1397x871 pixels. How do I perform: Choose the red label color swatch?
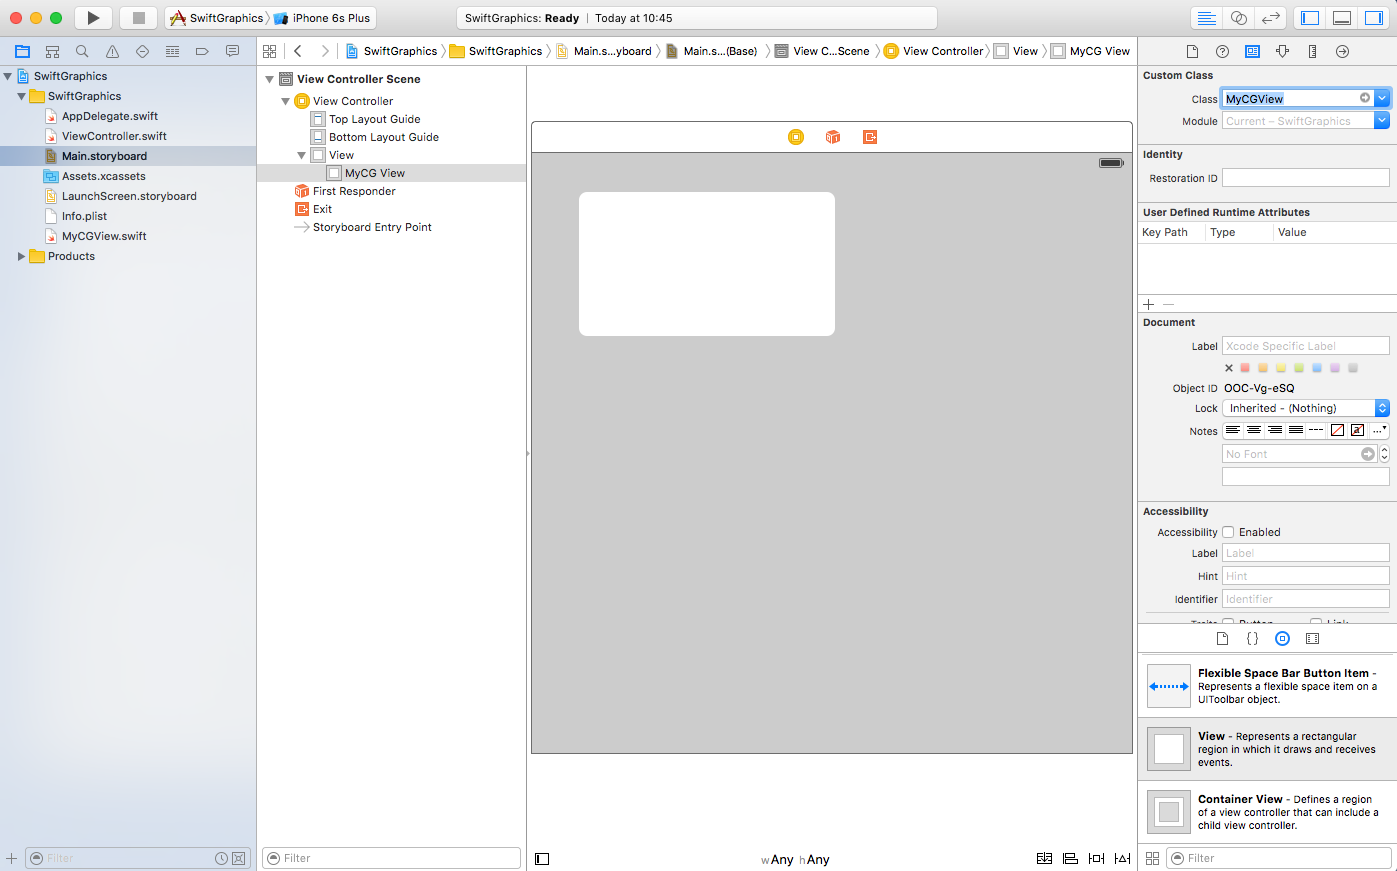1245,368
